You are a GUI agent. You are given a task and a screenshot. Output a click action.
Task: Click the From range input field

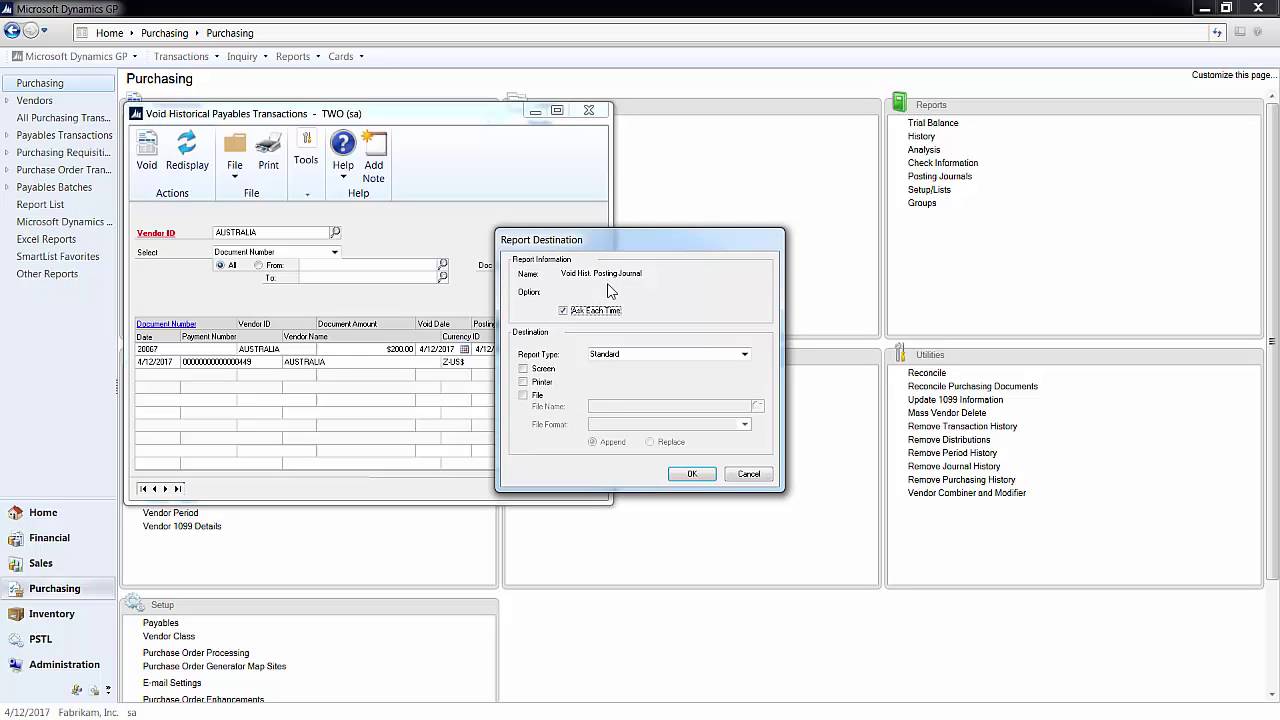point(368,264)
